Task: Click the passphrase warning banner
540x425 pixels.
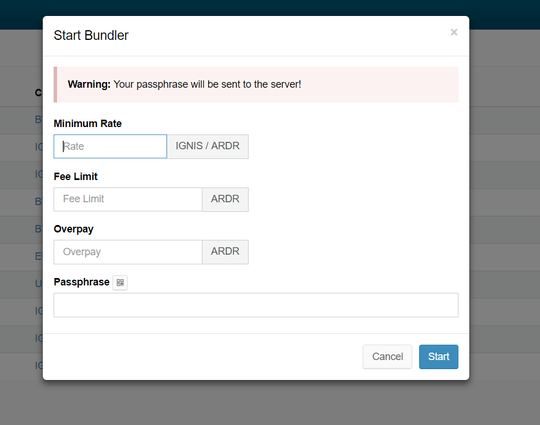Action: coord(256,84)
